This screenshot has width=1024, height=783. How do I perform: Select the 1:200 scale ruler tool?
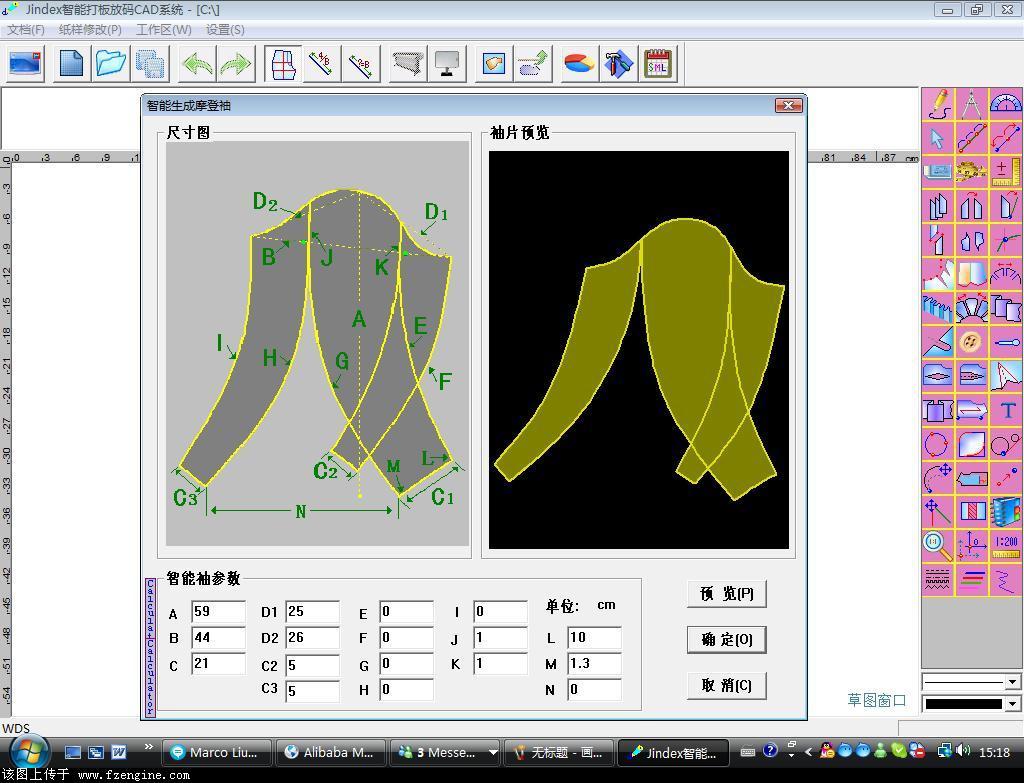1006,546
